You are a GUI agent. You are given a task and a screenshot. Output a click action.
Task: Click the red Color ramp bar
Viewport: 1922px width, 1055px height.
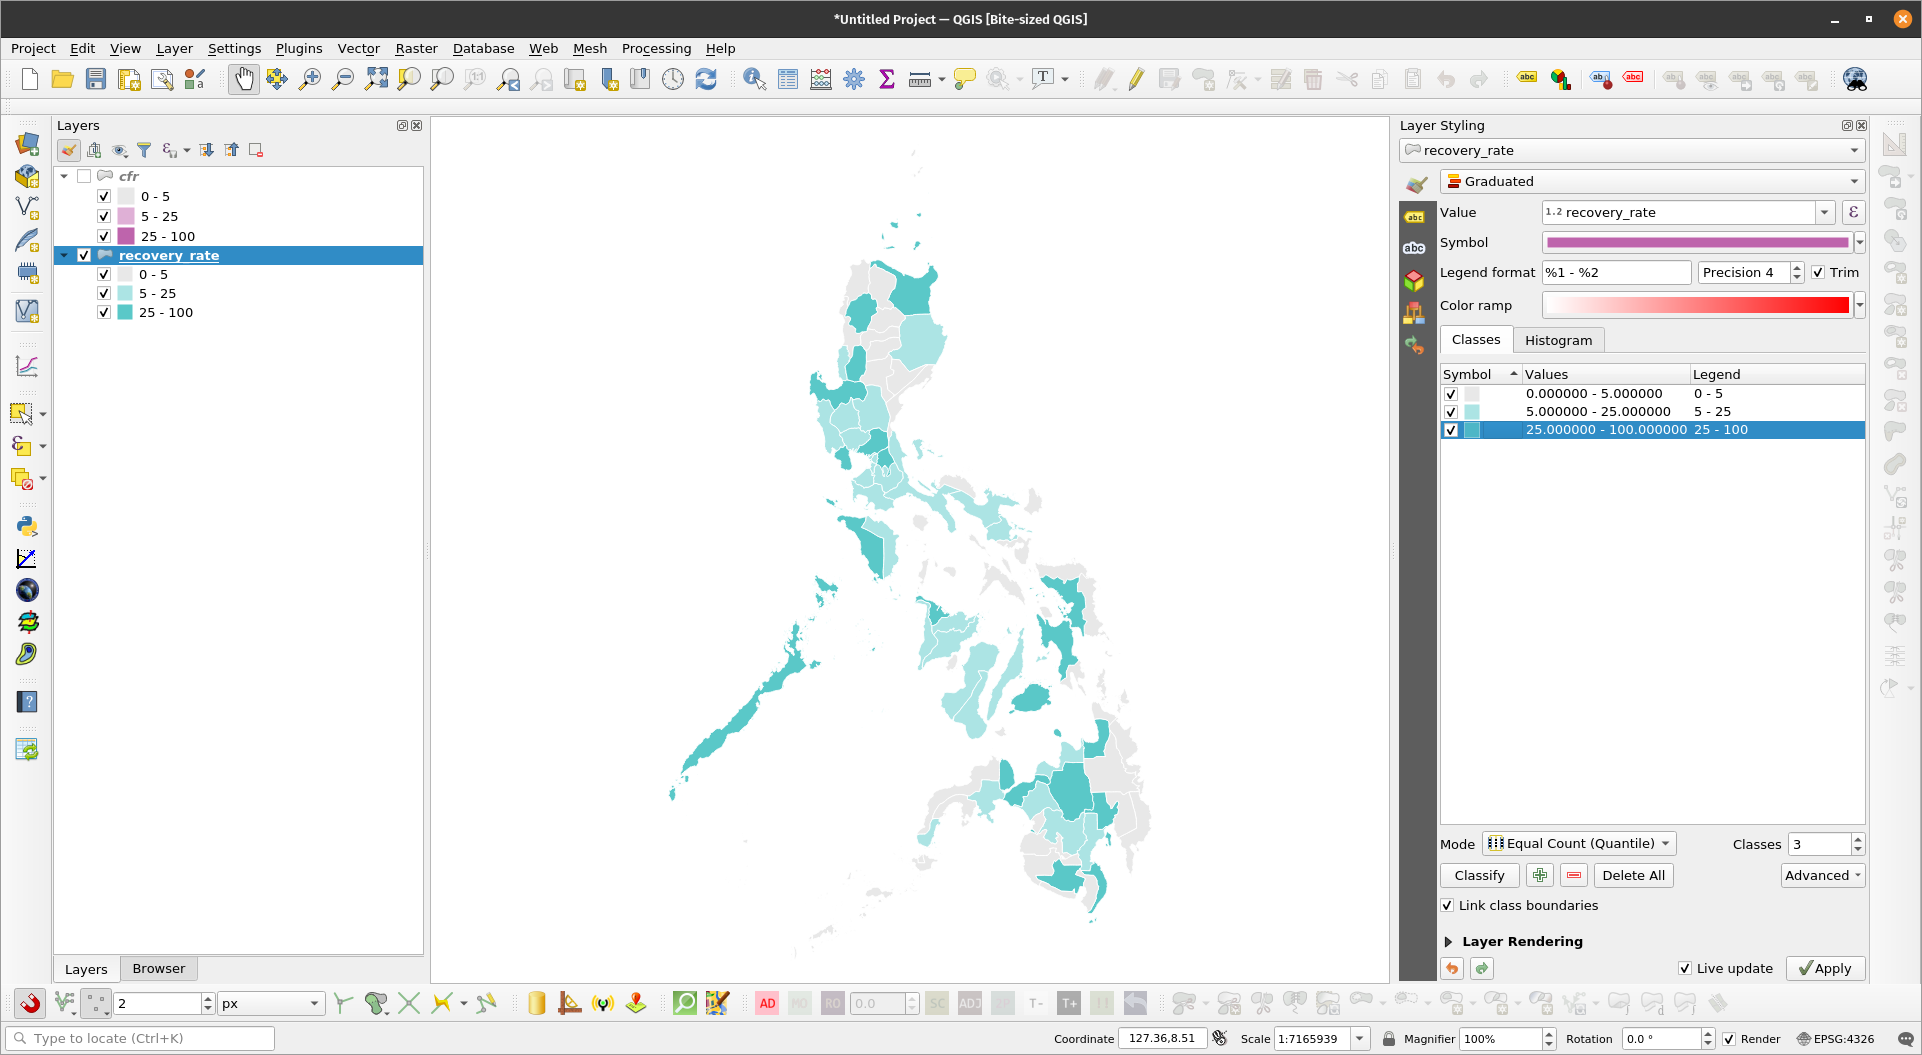(x=1696, y=306)
